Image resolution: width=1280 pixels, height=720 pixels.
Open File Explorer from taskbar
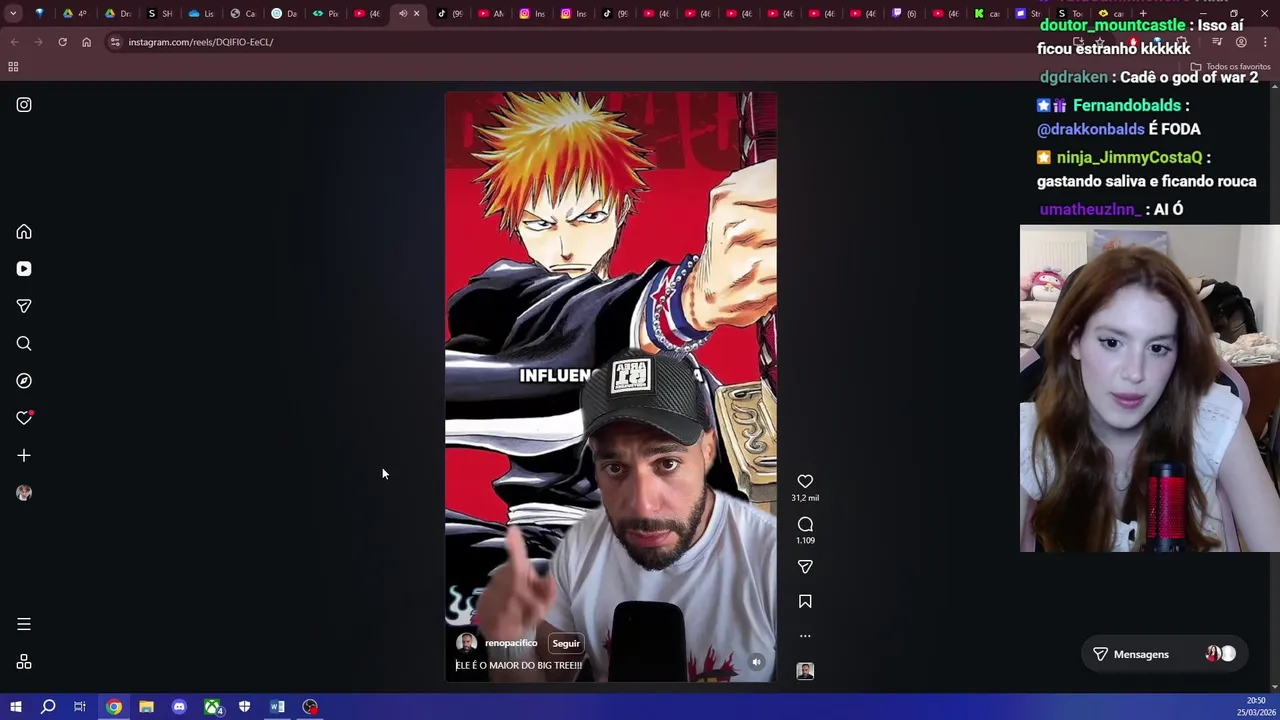point(146,707)
